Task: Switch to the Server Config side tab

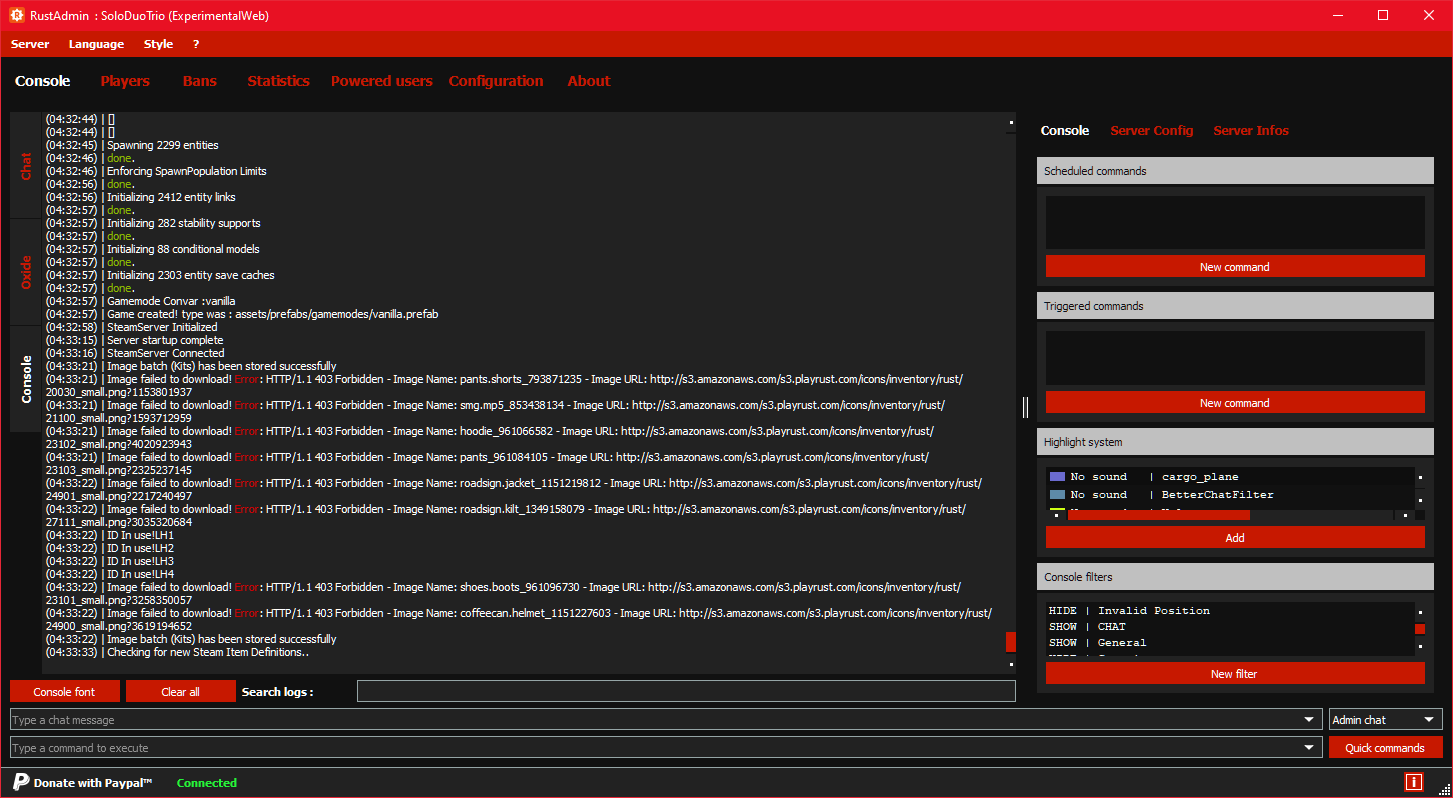Action: (x=1152, y=131)
